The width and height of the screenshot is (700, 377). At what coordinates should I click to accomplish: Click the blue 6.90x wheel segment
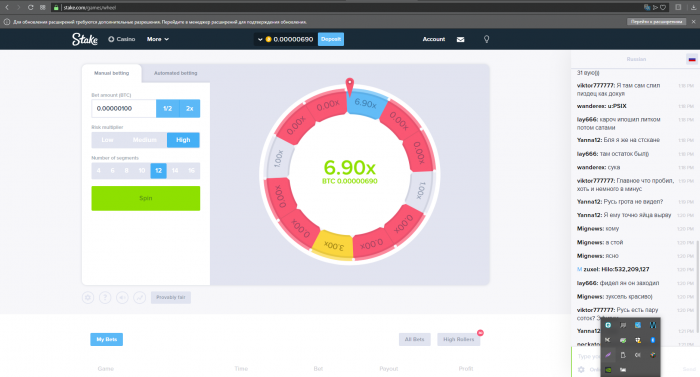[365, 103]
